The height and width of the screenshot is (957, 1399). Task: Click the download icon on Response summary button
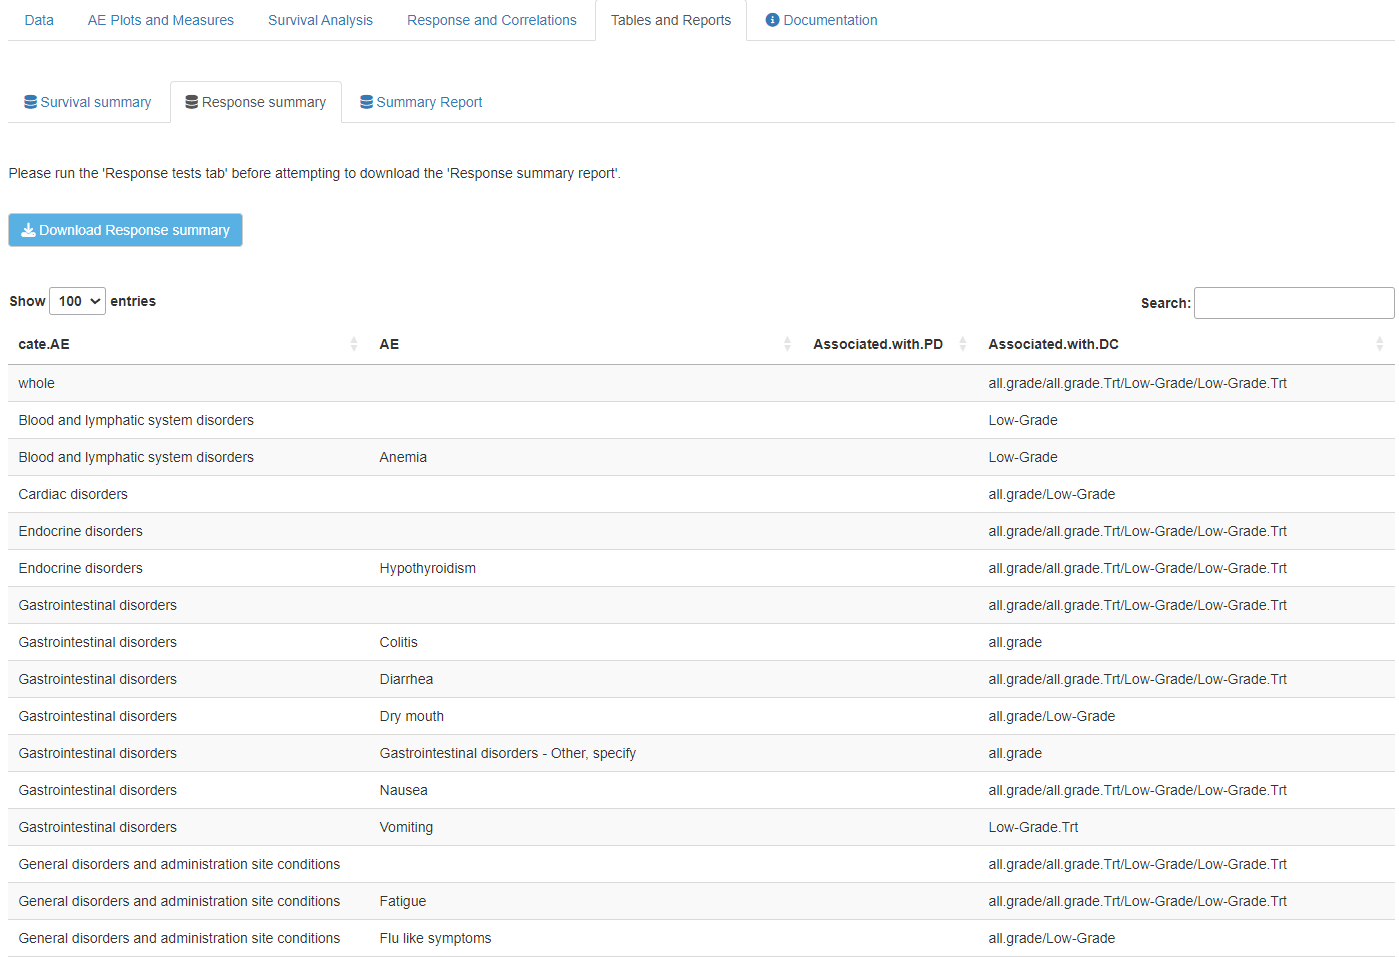pos(28,230)
